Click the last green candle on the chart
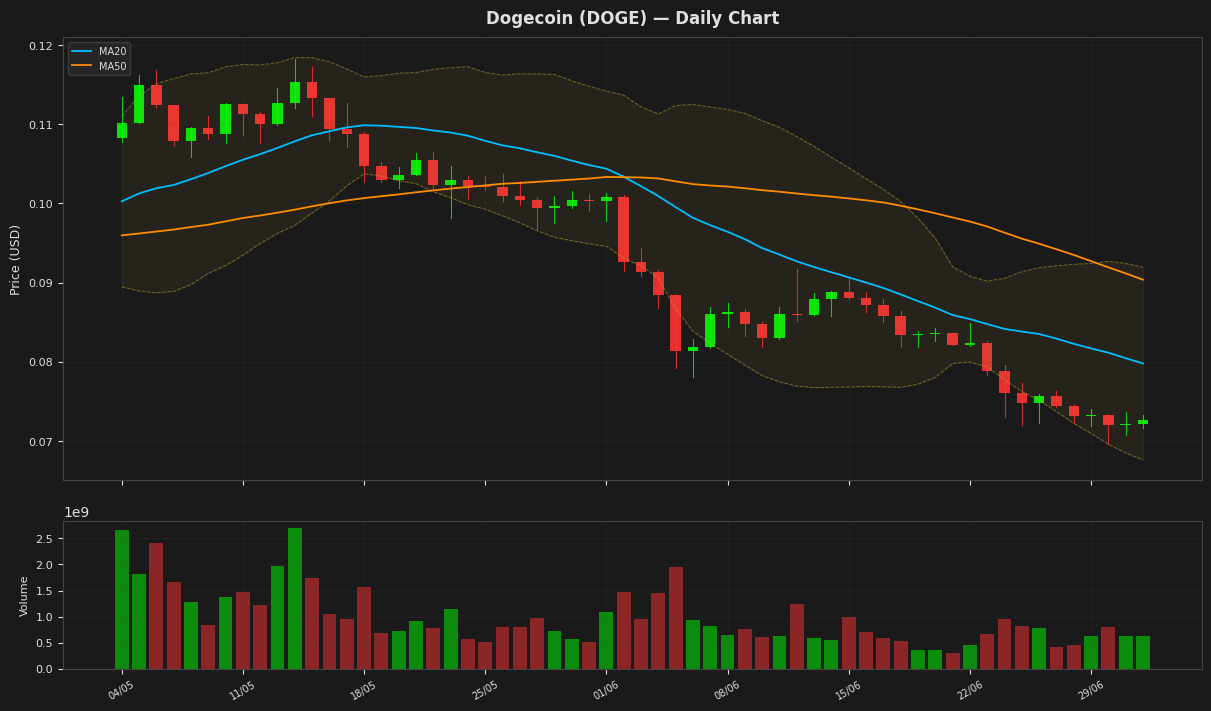The image size is (1211, 711). coord(1143,422)
